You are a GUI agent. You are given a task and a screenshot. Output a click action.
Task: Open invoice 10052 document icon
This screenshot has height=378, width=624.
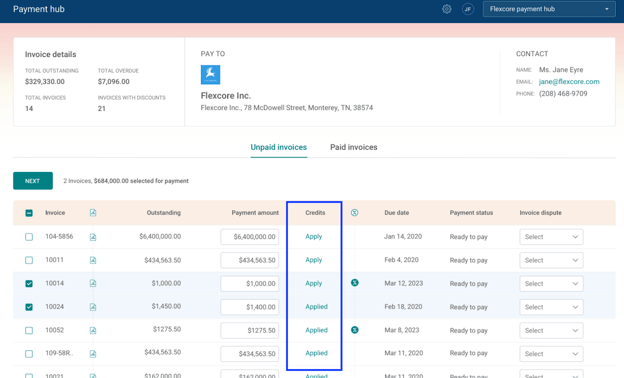click(x=93, y=330)
